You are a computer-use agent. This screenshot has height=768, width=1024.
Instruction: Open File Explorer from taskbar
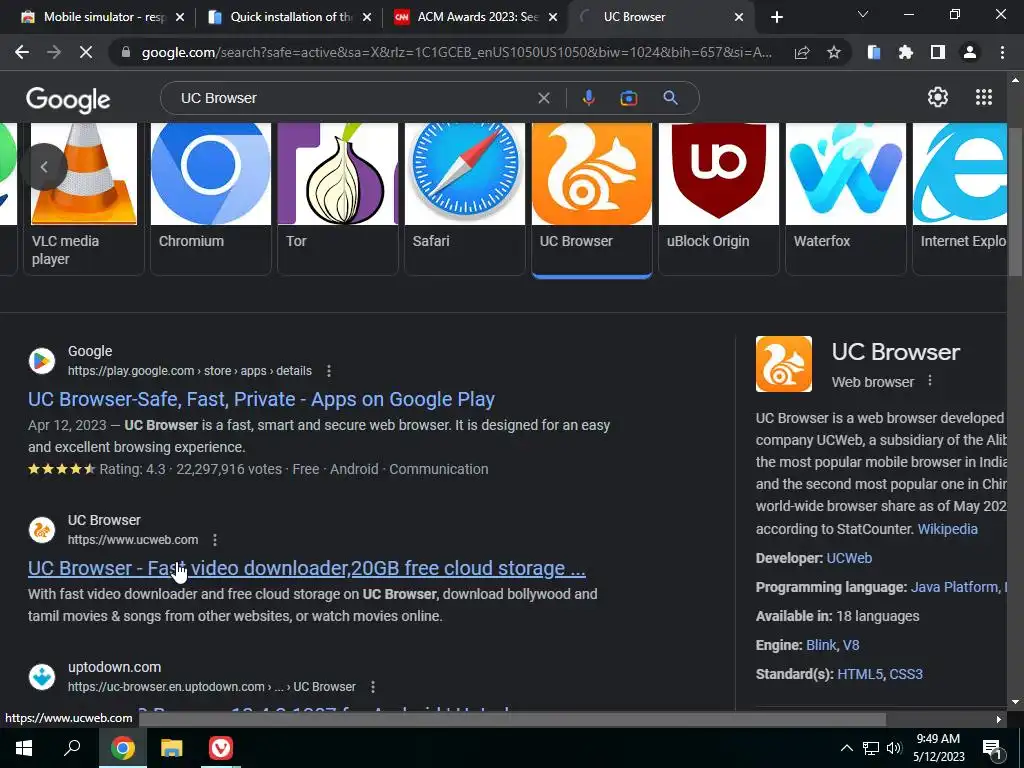tap(172, 748)
